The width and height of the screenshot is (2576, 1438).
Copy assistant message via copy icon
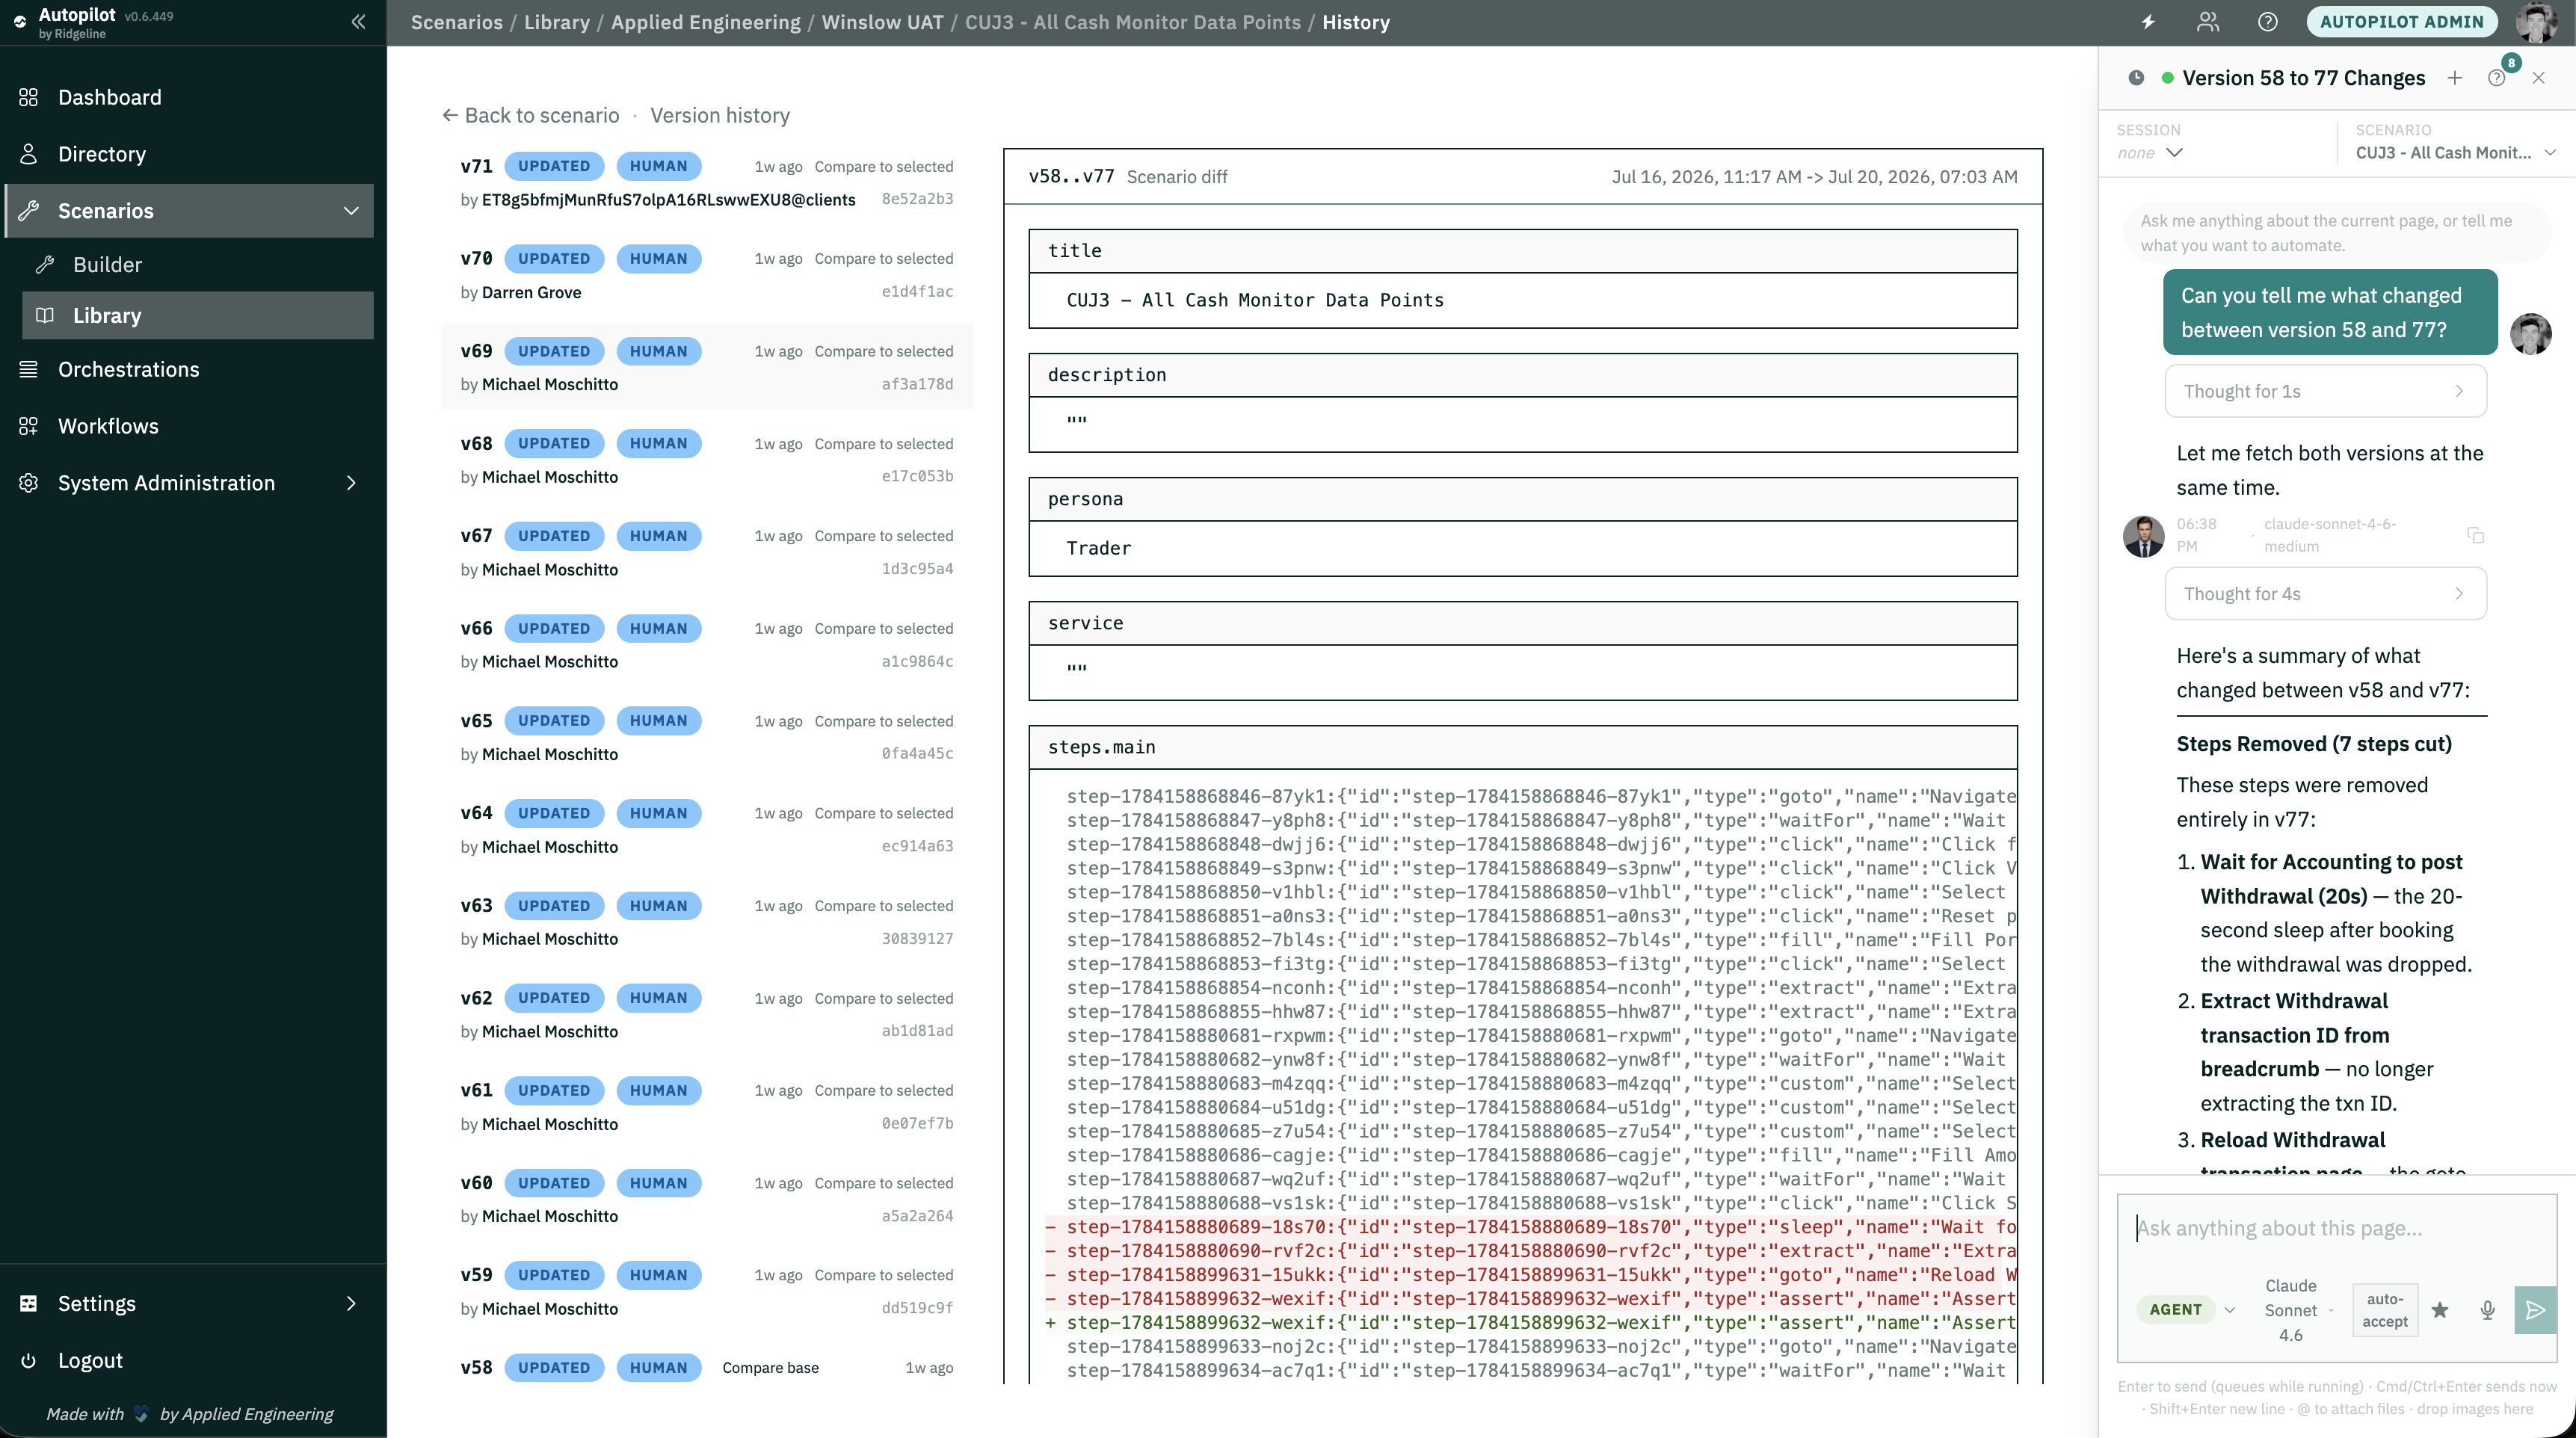tap(2475, 535)
